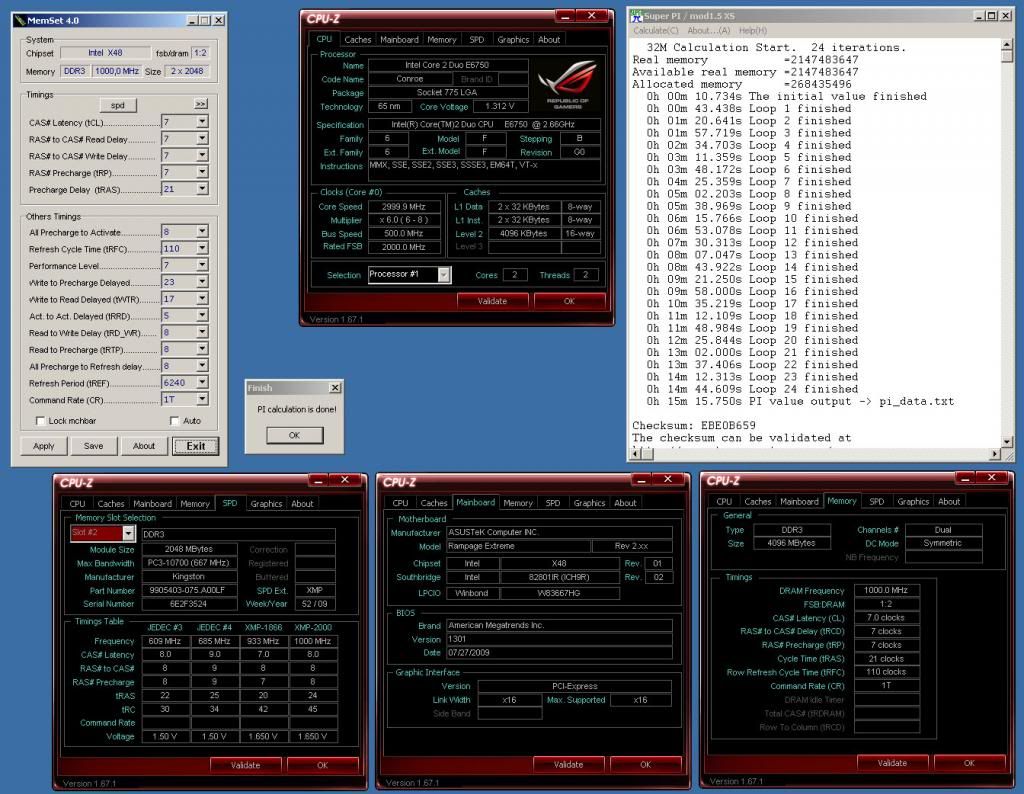Enable the Auto checkbox in MemSet

click(174, 421)
